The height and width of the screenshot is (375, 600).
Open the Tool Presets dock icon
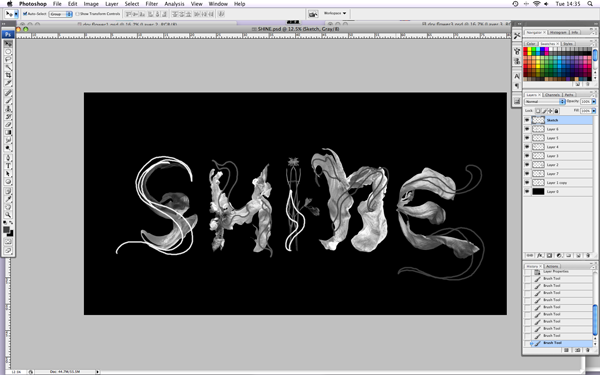point(517,36)
